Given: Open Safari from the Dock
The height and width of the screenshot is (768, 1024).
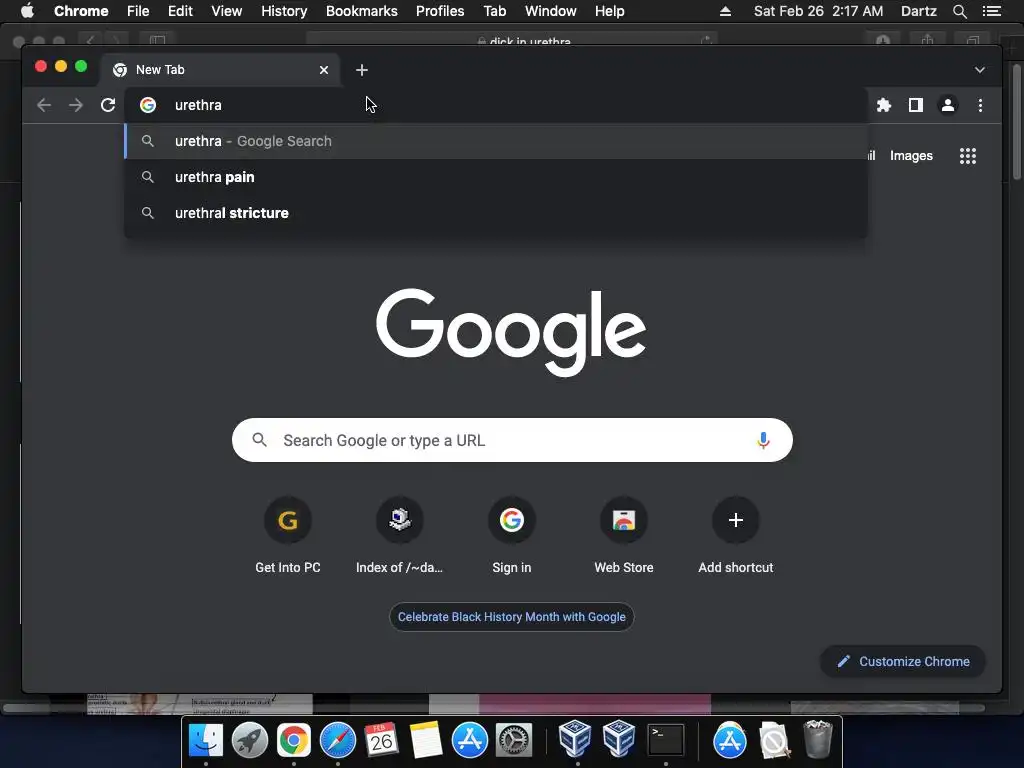Looking at the screenshot, I should click(338, 740).
